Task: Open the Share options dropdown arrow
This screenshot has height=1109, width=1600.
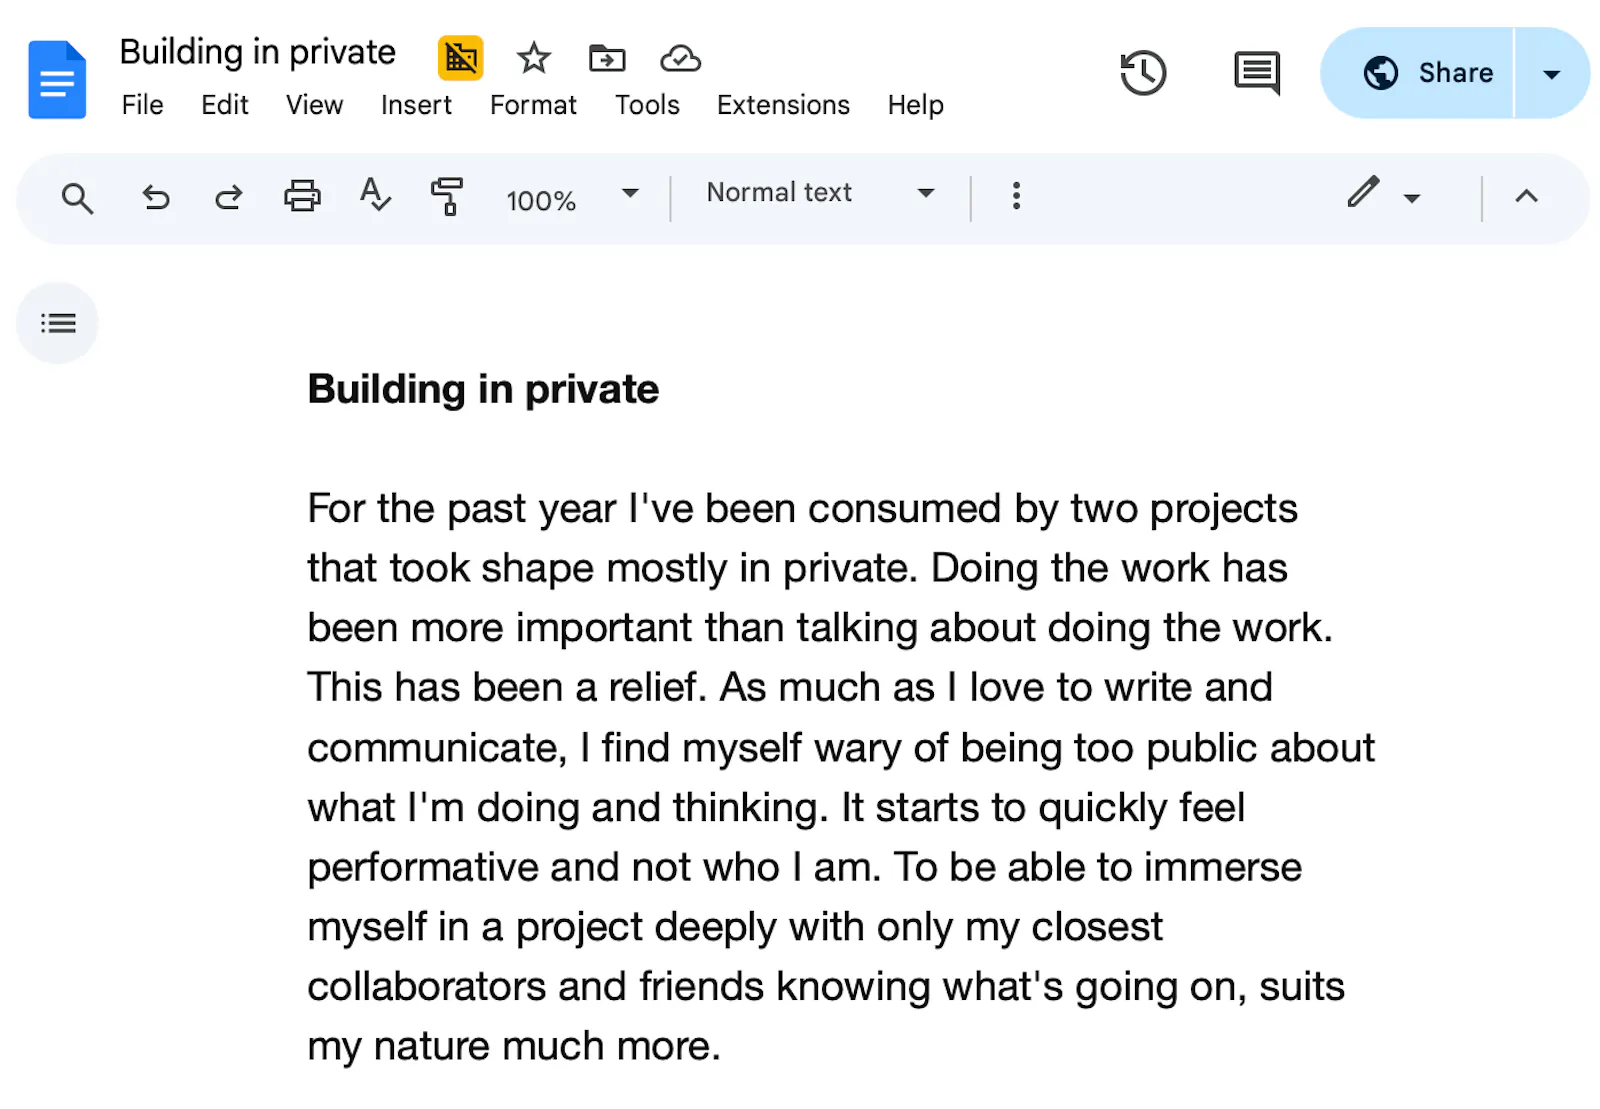Action: [x=1552, y=74]
